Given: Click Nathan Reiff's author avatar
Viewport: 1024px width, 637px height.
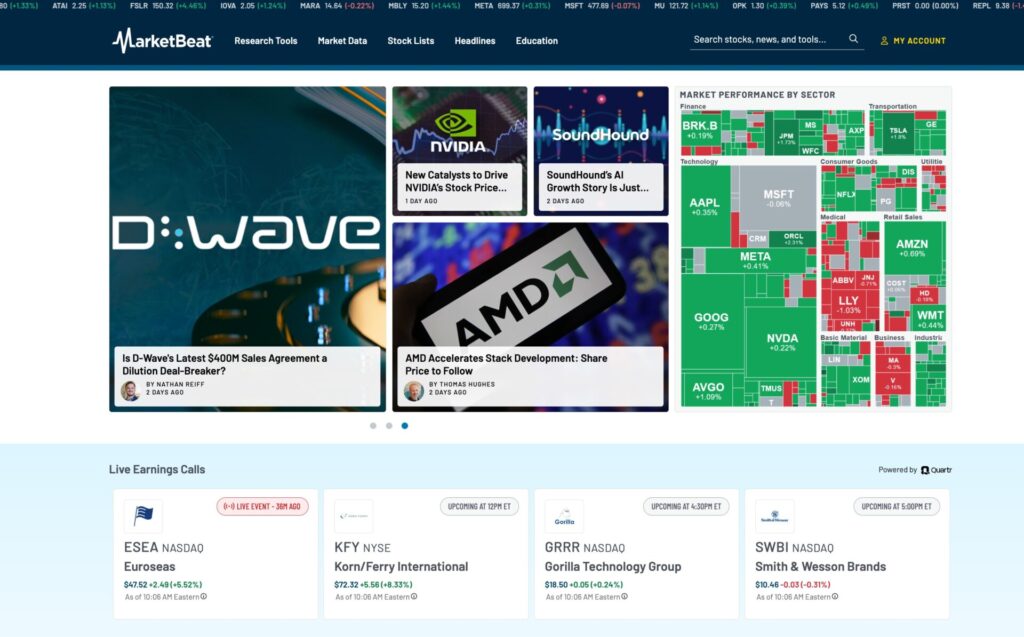Looking at the screenshot, I should coord(130,390).
